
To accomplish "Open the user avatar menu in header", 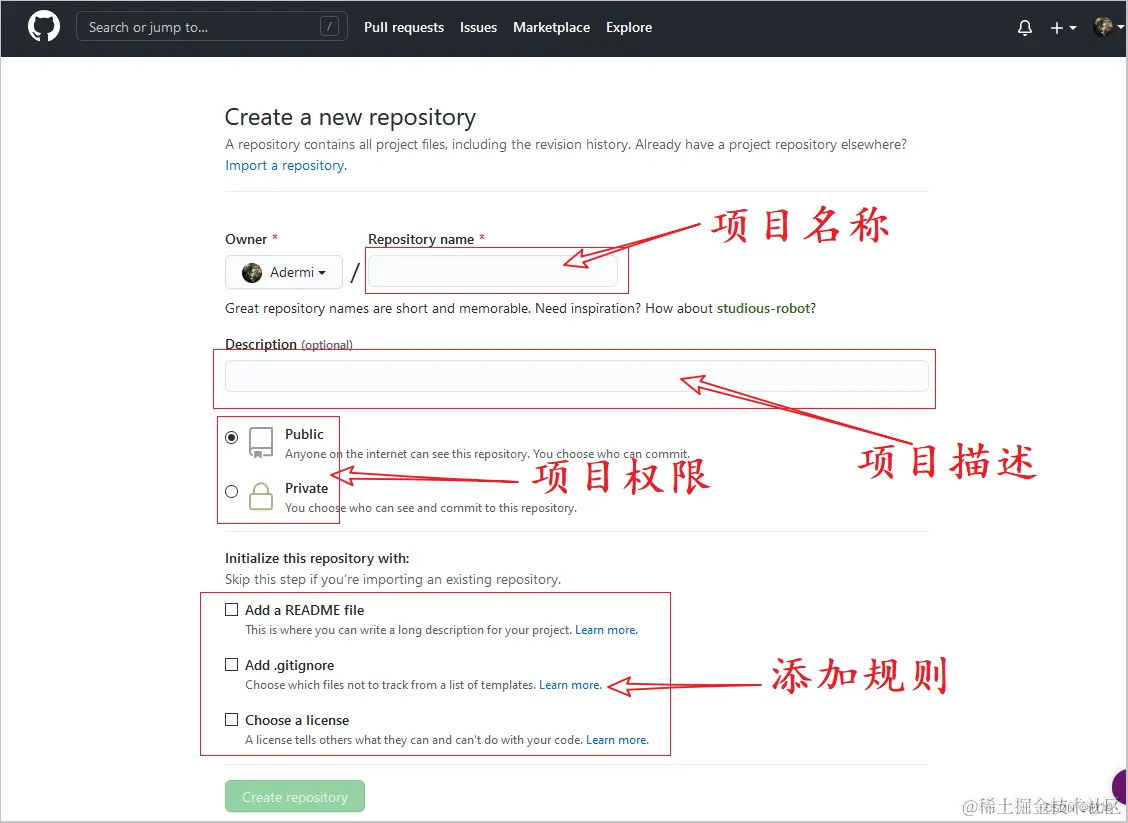I will point(1107,27).
